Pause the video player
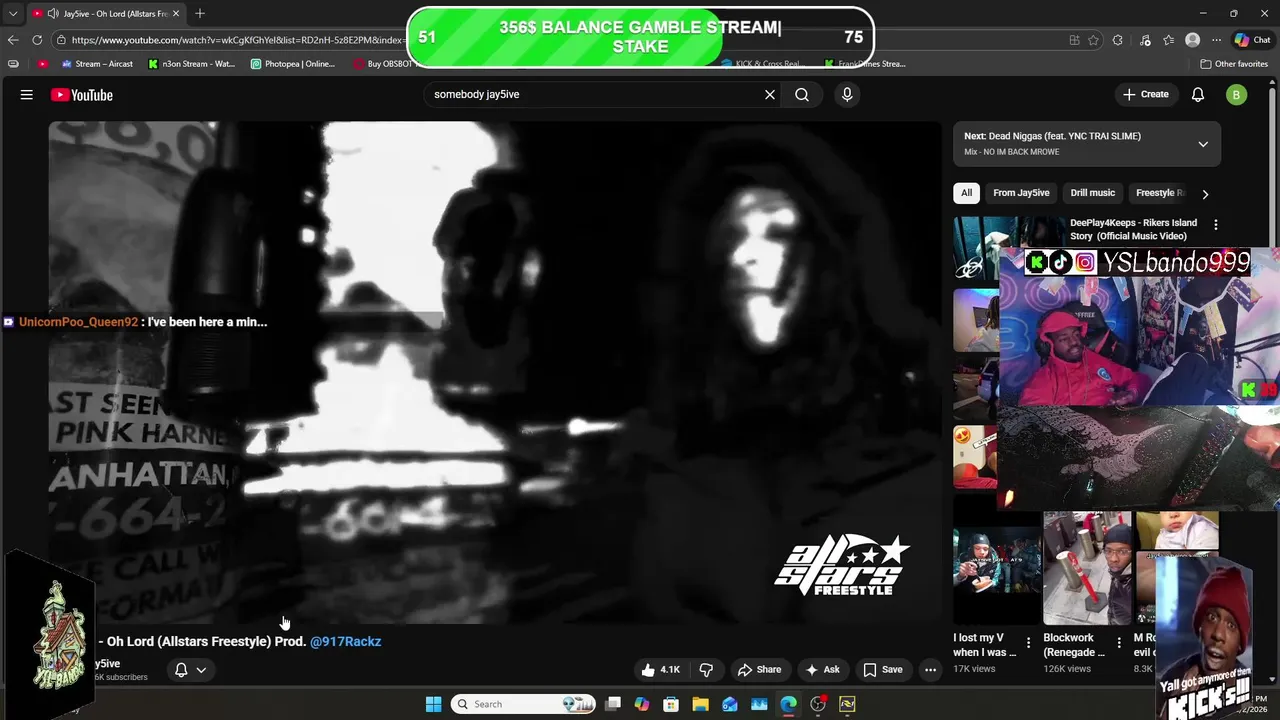The width and height of the screenshot is (1280, 720). [495, 372]
